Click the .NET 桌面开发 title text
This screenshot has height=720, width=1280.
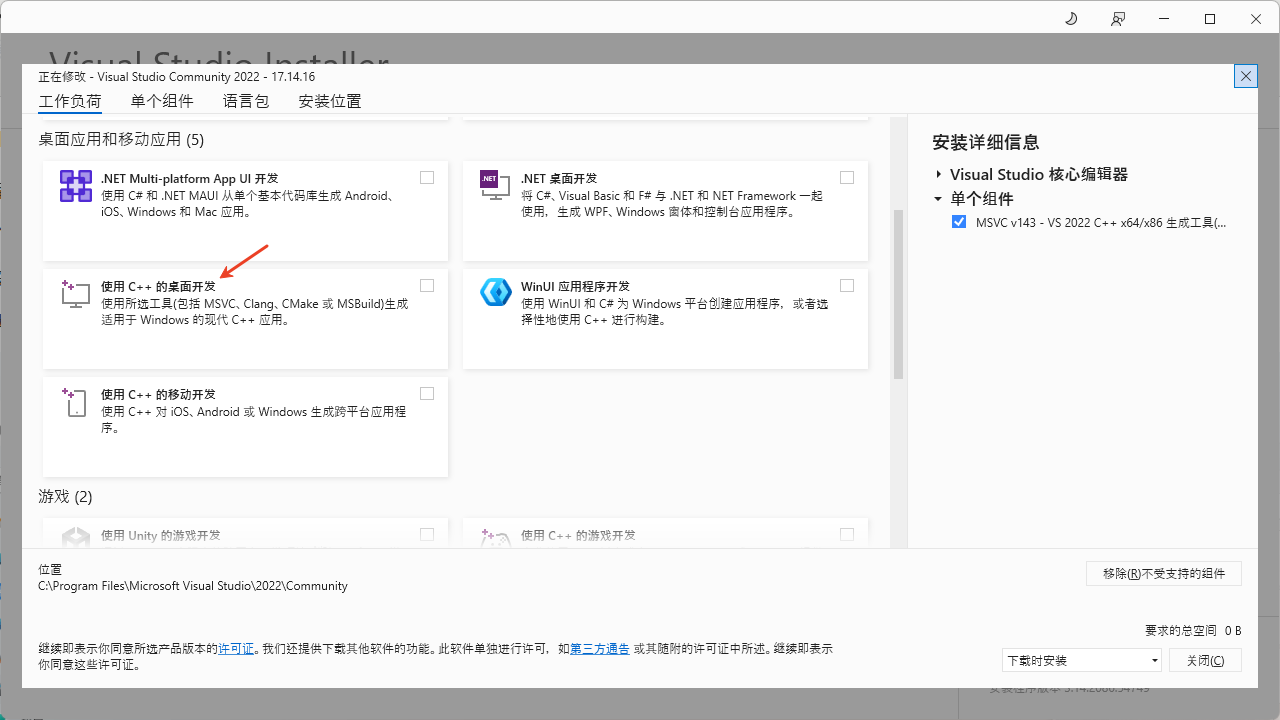click(559, 178)
